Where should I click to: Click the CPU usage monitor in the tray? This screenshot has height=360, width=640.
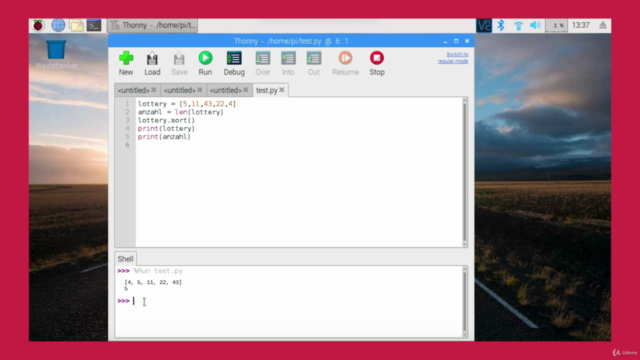pos(556,25)
